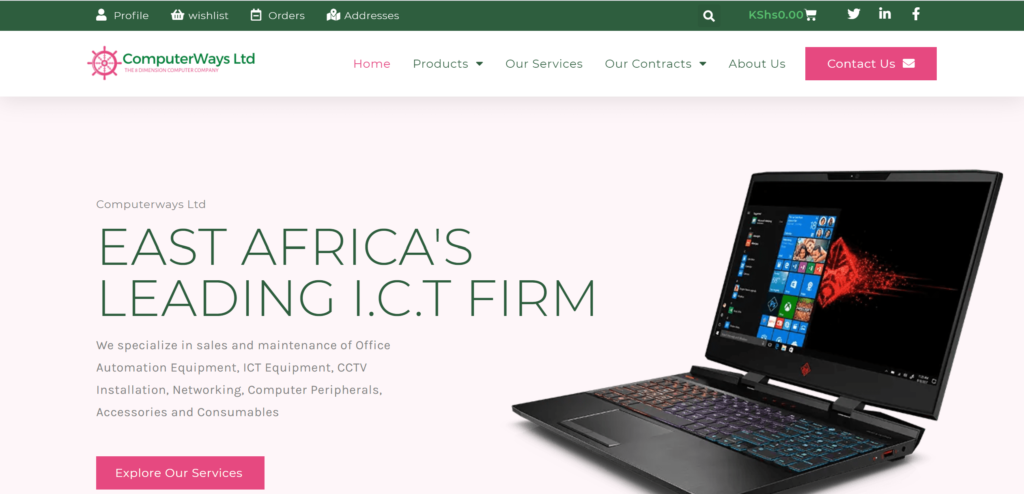Open the About Us page
The width and height of the screenshot is (1024, 494).
tap(757, 64)
